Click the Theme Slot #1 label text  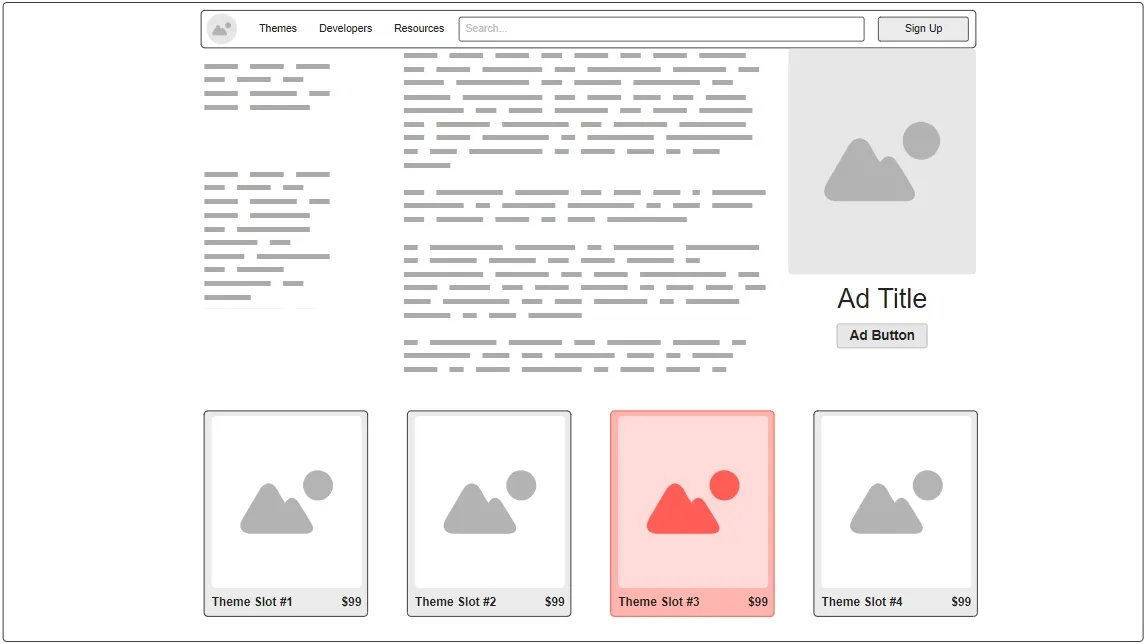point(252,602)
